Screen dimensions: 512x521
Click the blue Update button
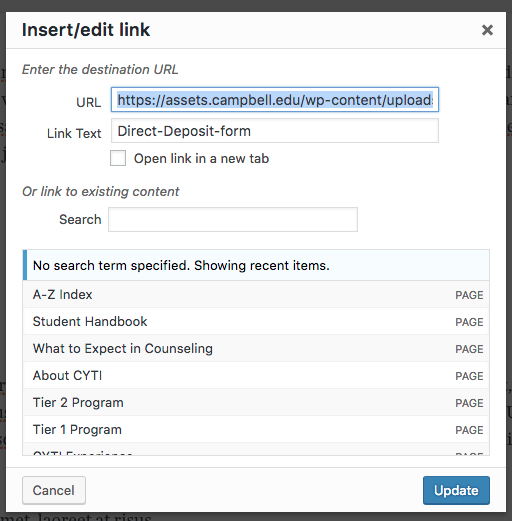456,490
